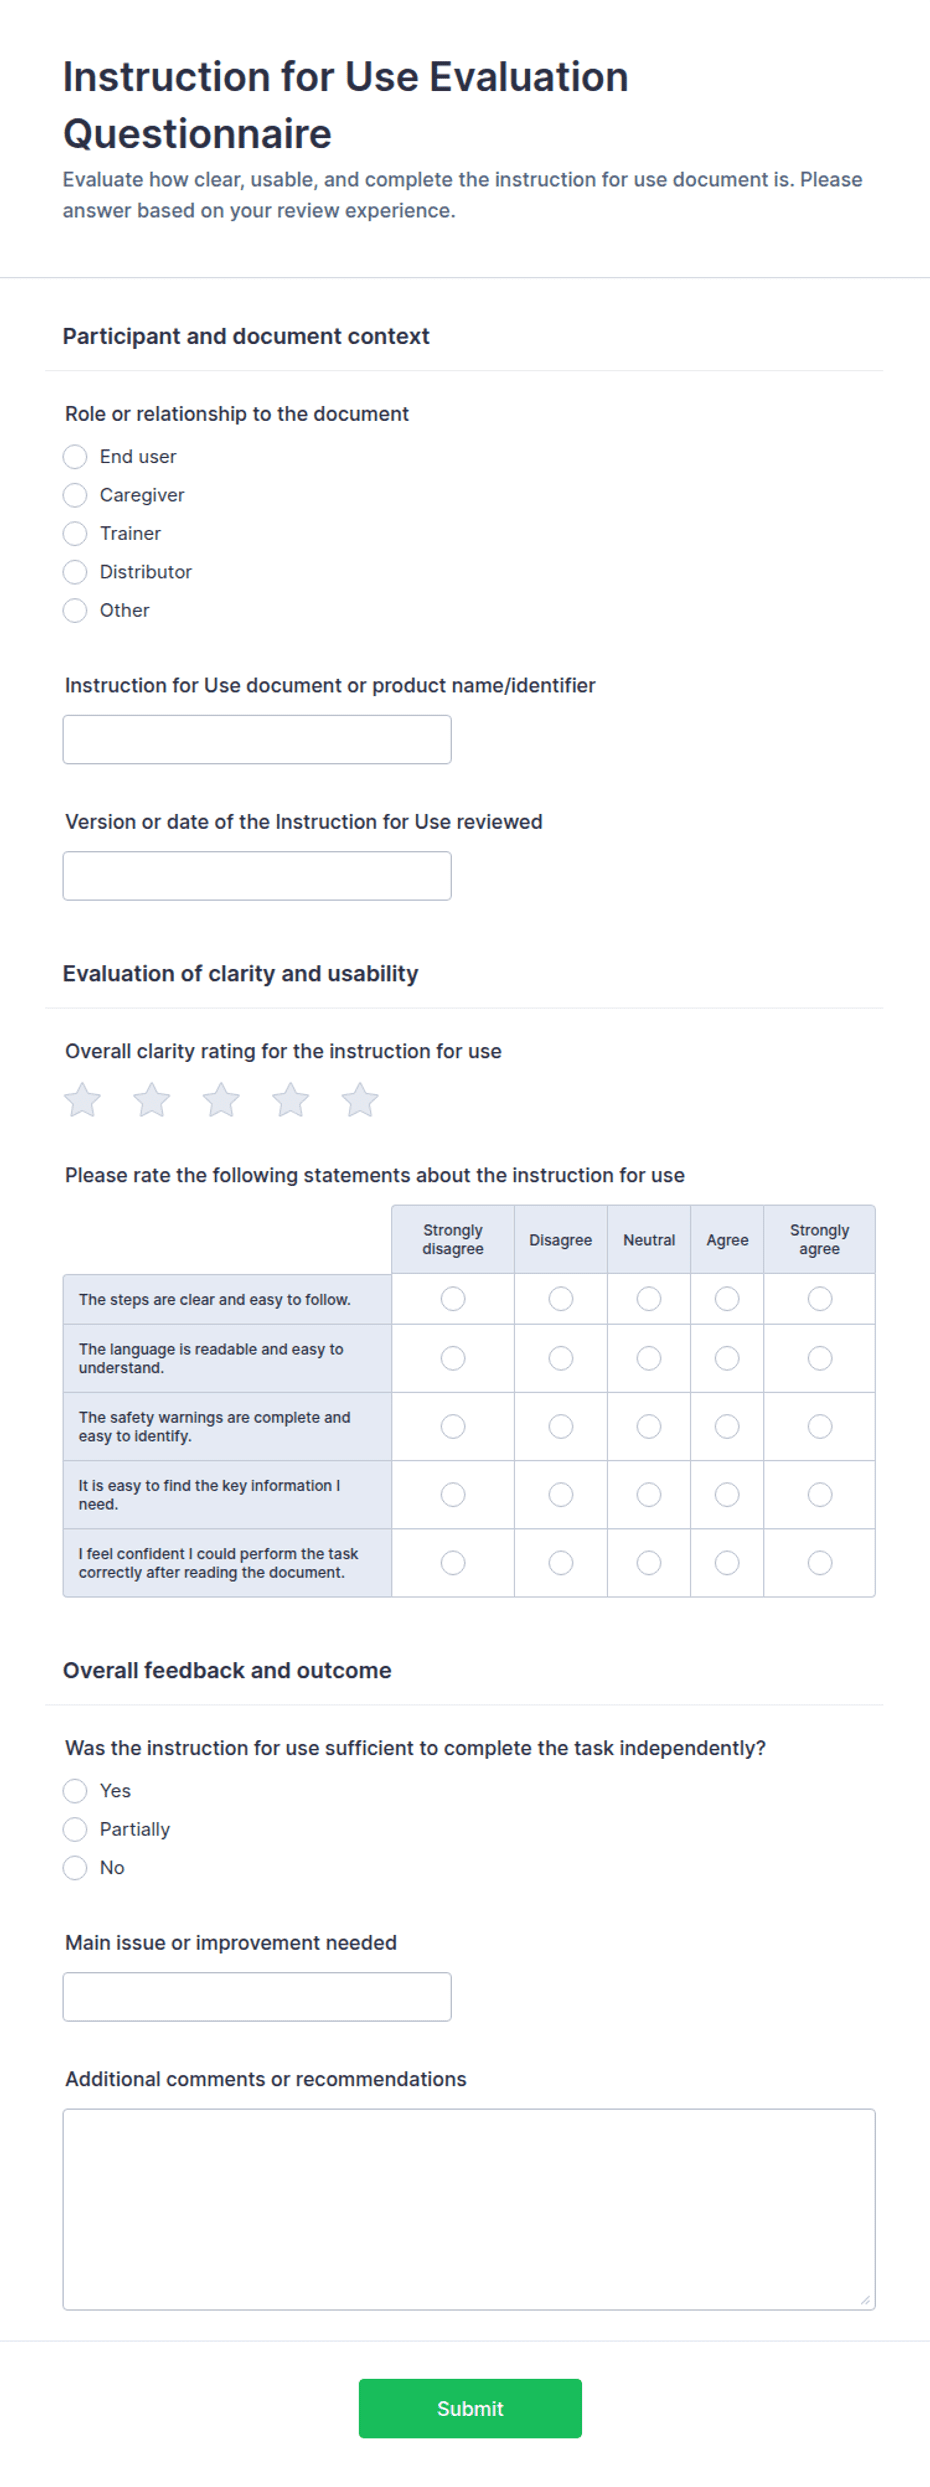Rate clarity with the second star
The width and height of the screenshot is (930, 2487).
point(152,1100)
